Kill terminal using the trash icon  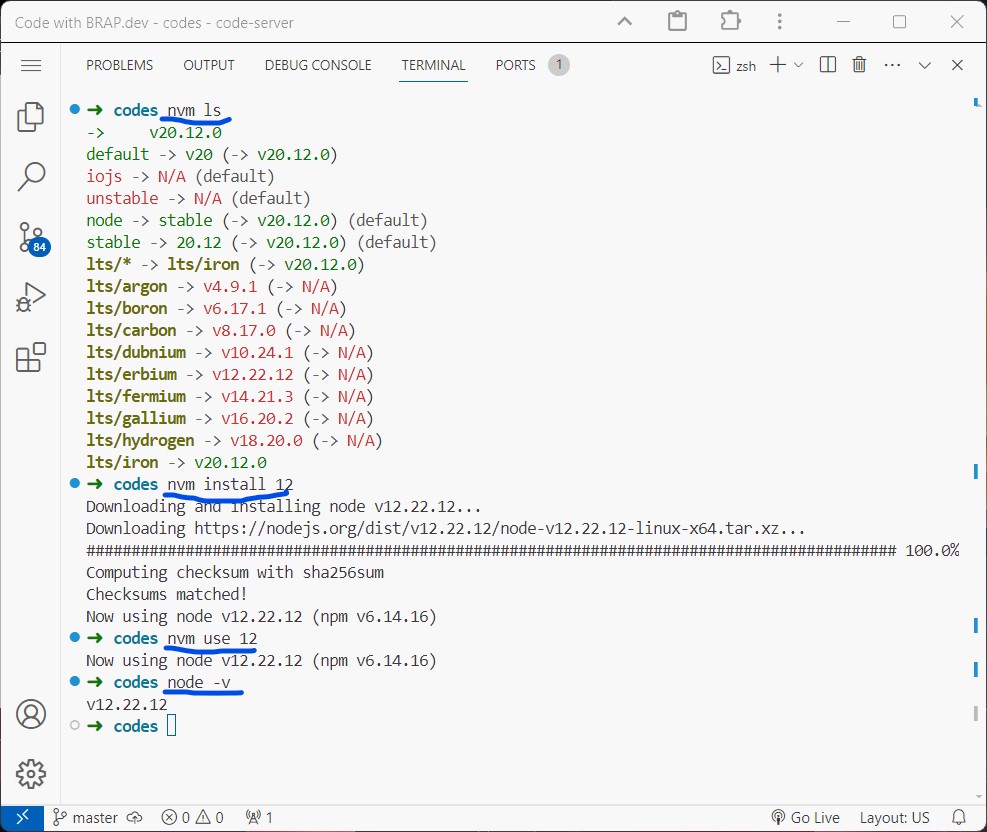point(859,65)
